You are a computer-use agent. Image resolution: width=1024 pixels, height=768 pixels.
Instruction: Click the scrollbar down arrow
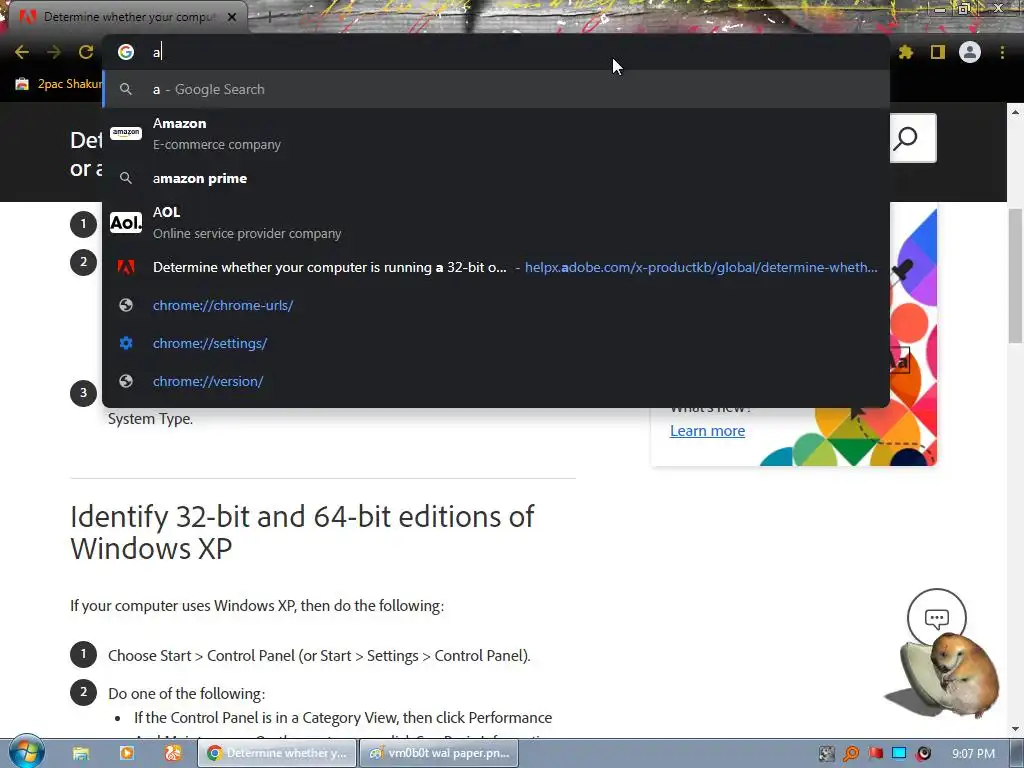(1016, 729)
